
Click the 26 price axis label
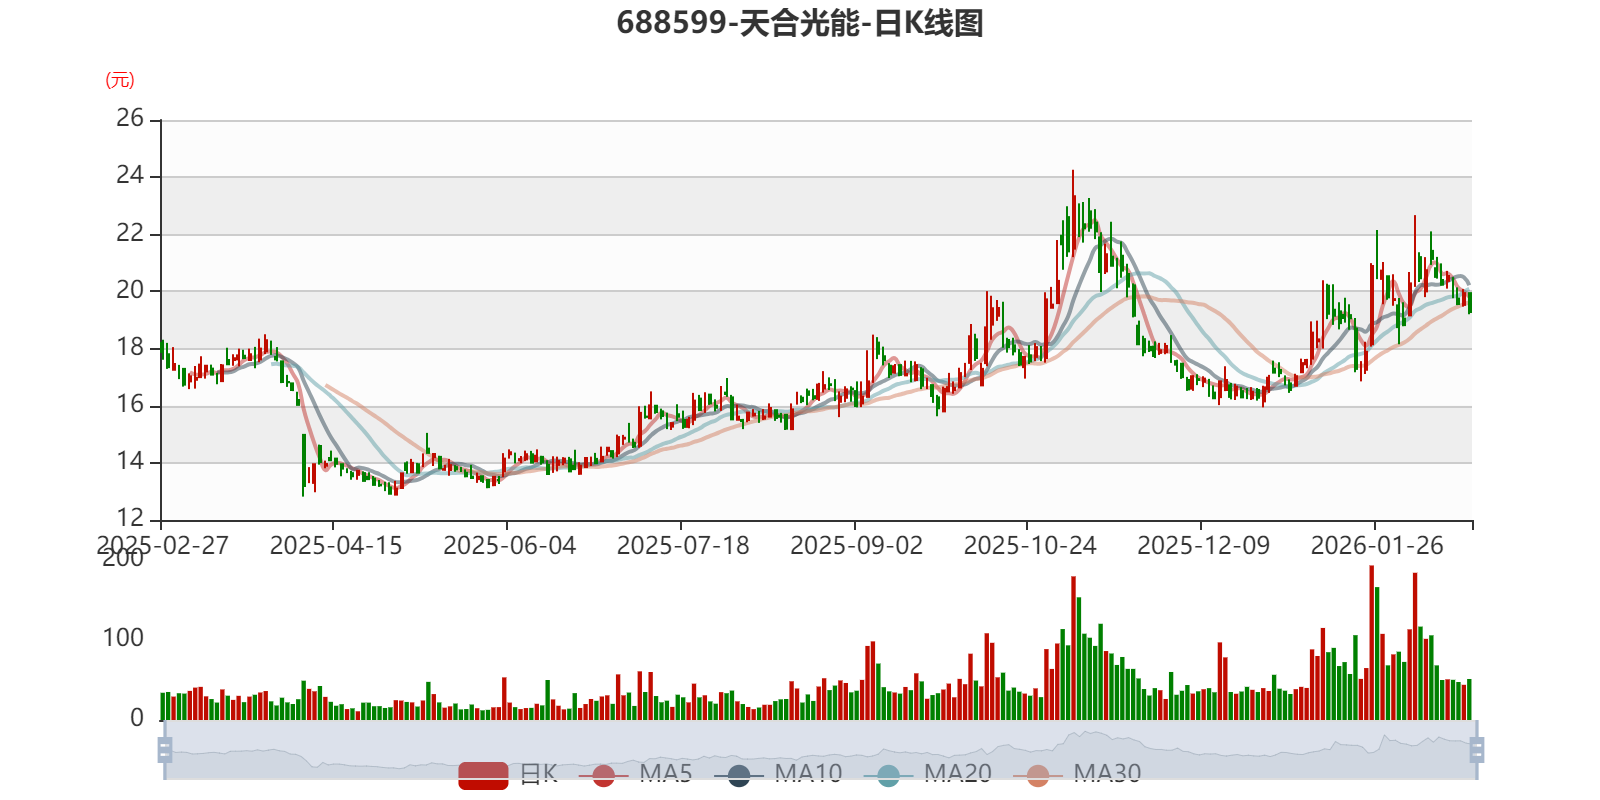(x=130, y=118)
